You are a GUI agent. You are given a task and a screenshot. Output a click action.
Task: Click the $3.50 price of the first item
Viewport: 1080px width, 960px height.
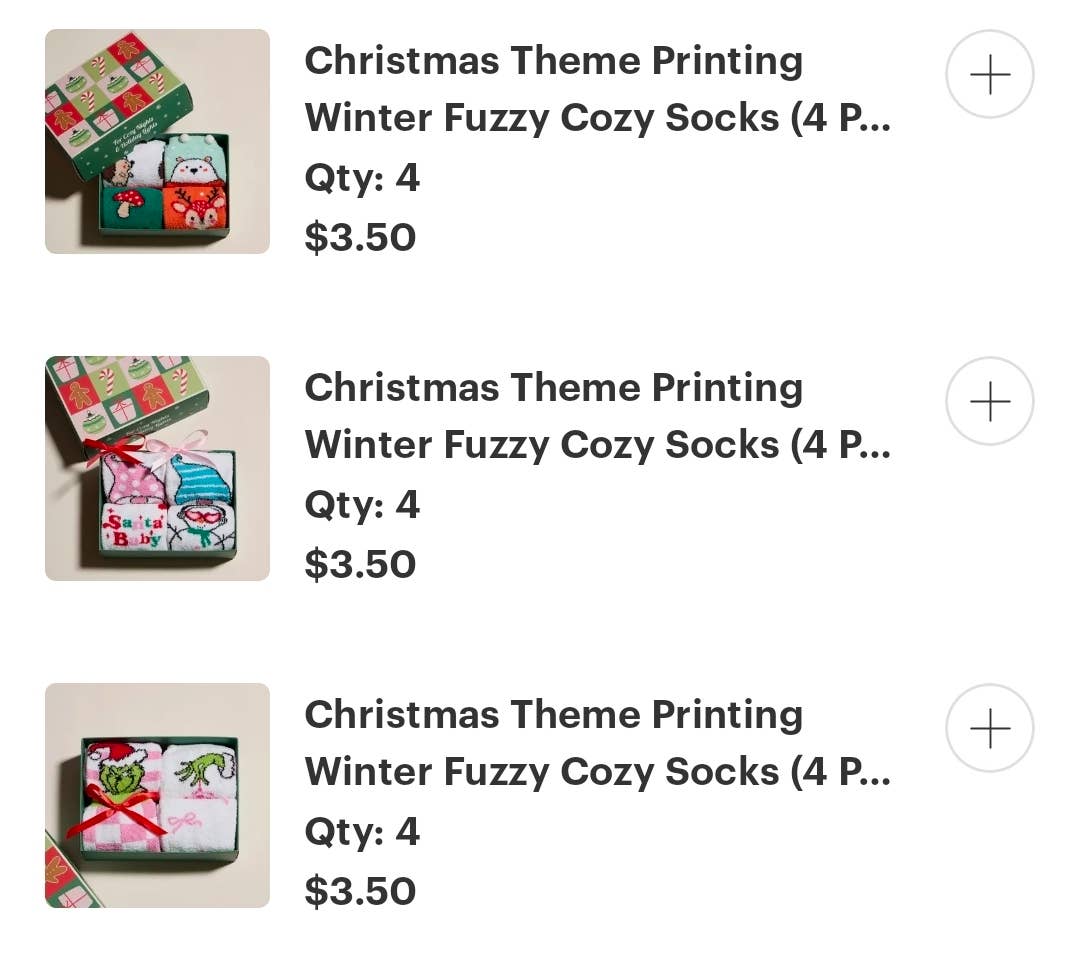[x=360, y=238]
